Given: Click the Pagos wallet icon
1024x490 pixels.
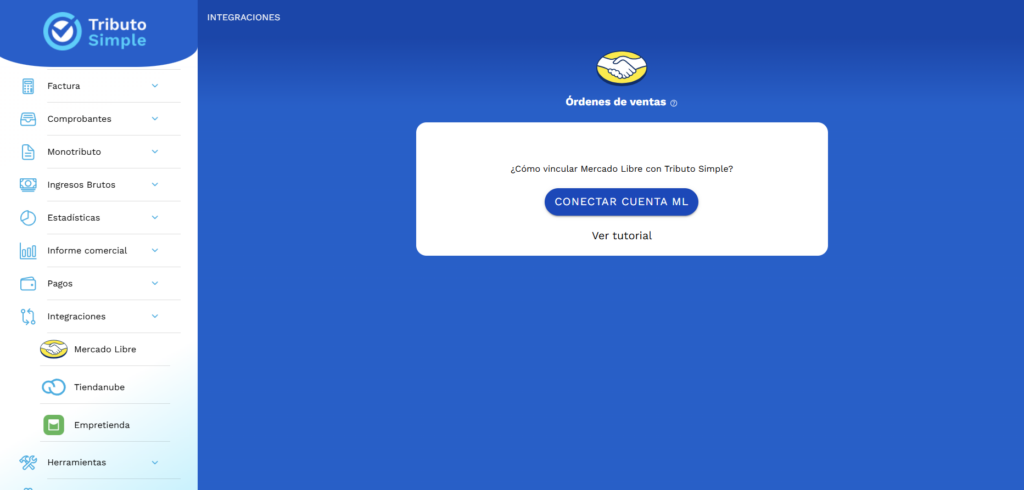Looking at the screenshot, I should pyautogui.click(x=28, y=283).
